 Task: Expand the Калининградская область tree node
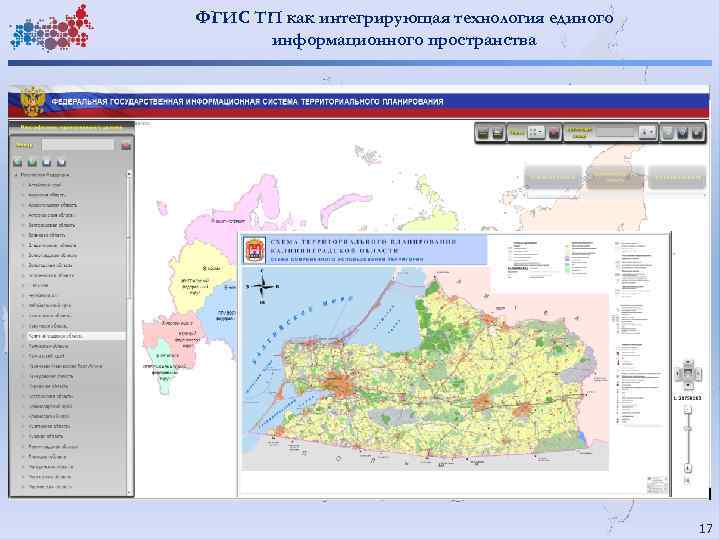(23, 336)
